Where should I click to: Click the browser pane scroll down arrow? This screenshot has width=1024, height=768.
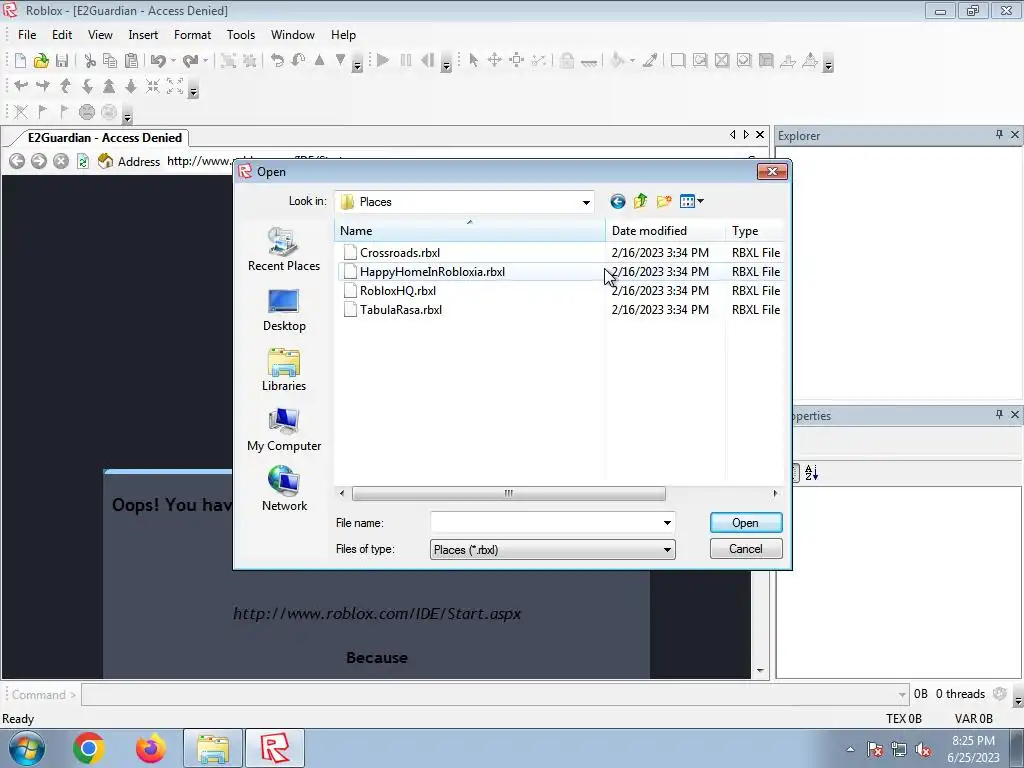tap(760, 671)
